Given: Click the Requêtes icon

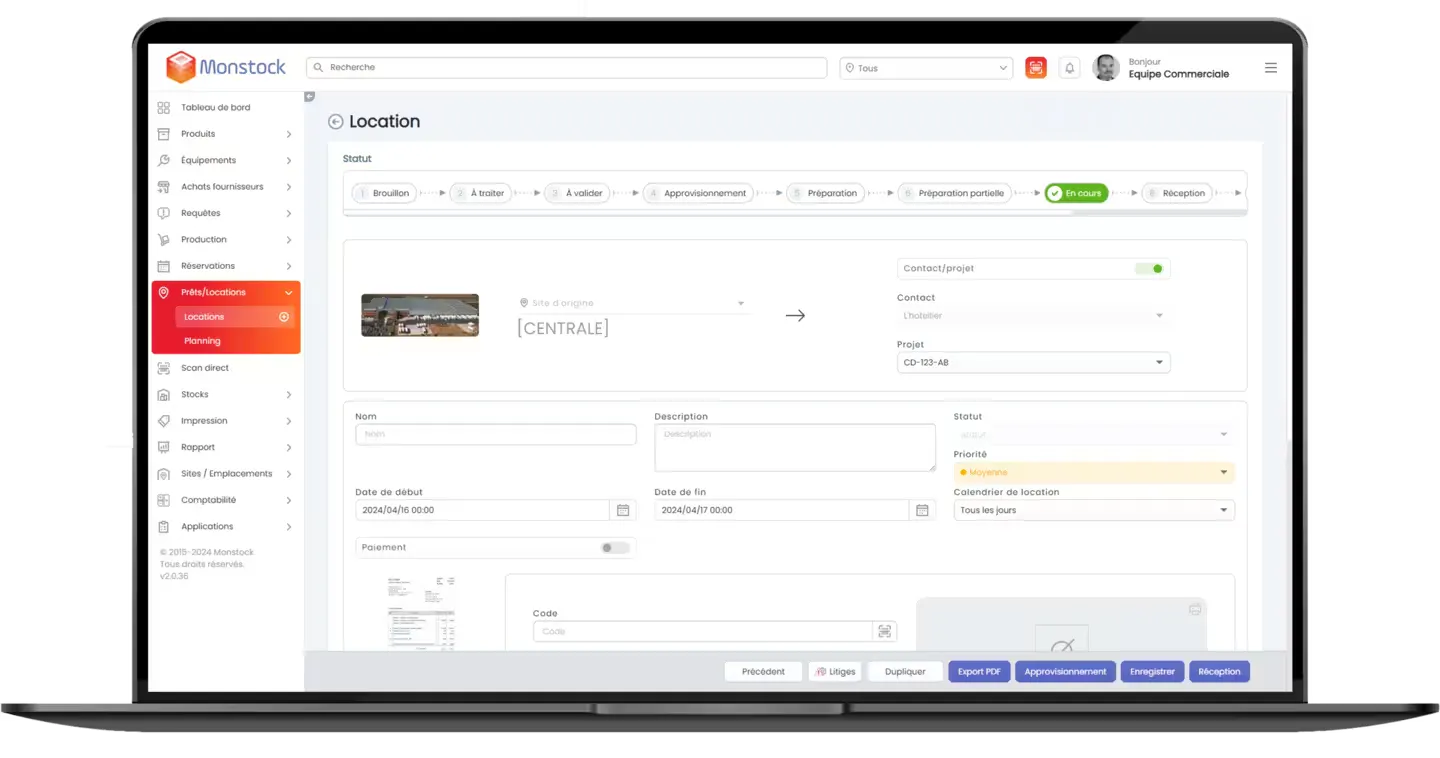Looking at the screenshot, I should [x=164, y=213].
